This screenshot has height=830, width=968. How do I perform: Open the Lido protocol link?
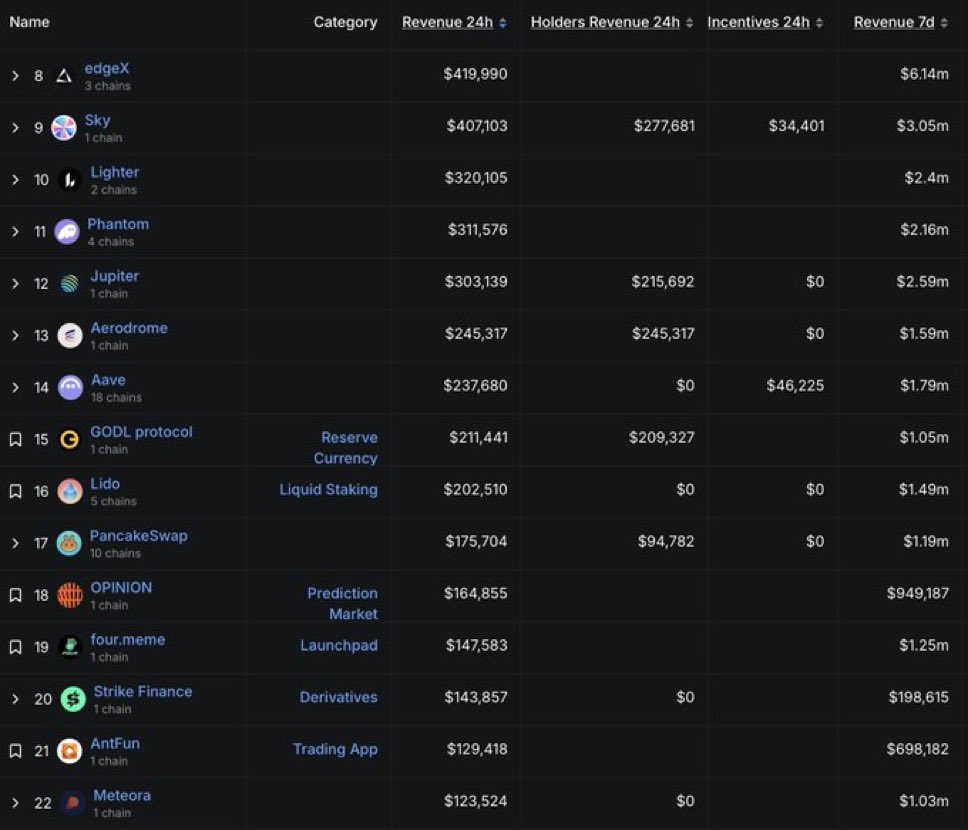[x=106, y=484]
